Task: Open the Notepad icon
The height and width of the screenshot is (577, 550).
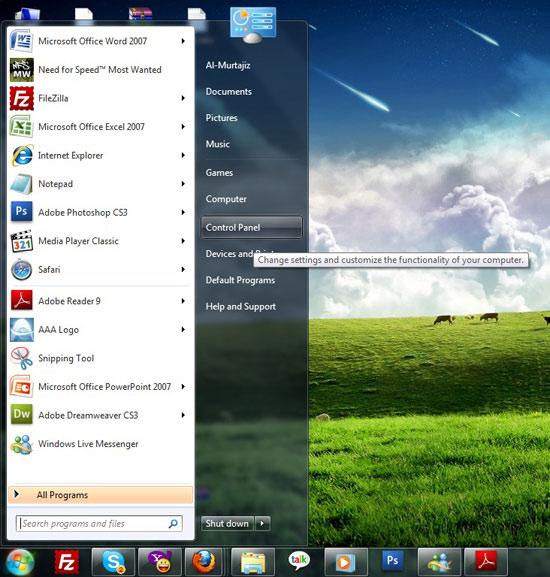Action: point(21,184)
